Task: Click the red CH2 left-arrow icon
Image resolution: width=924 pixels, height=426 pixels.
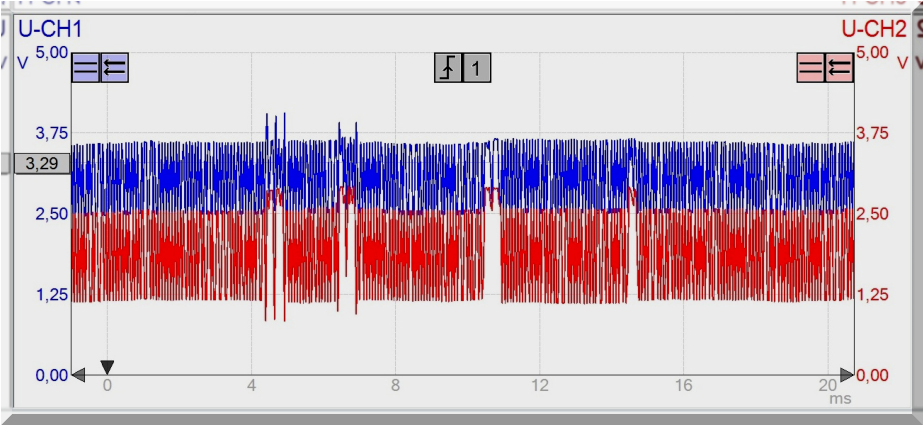Action: (x=839, y=67)
